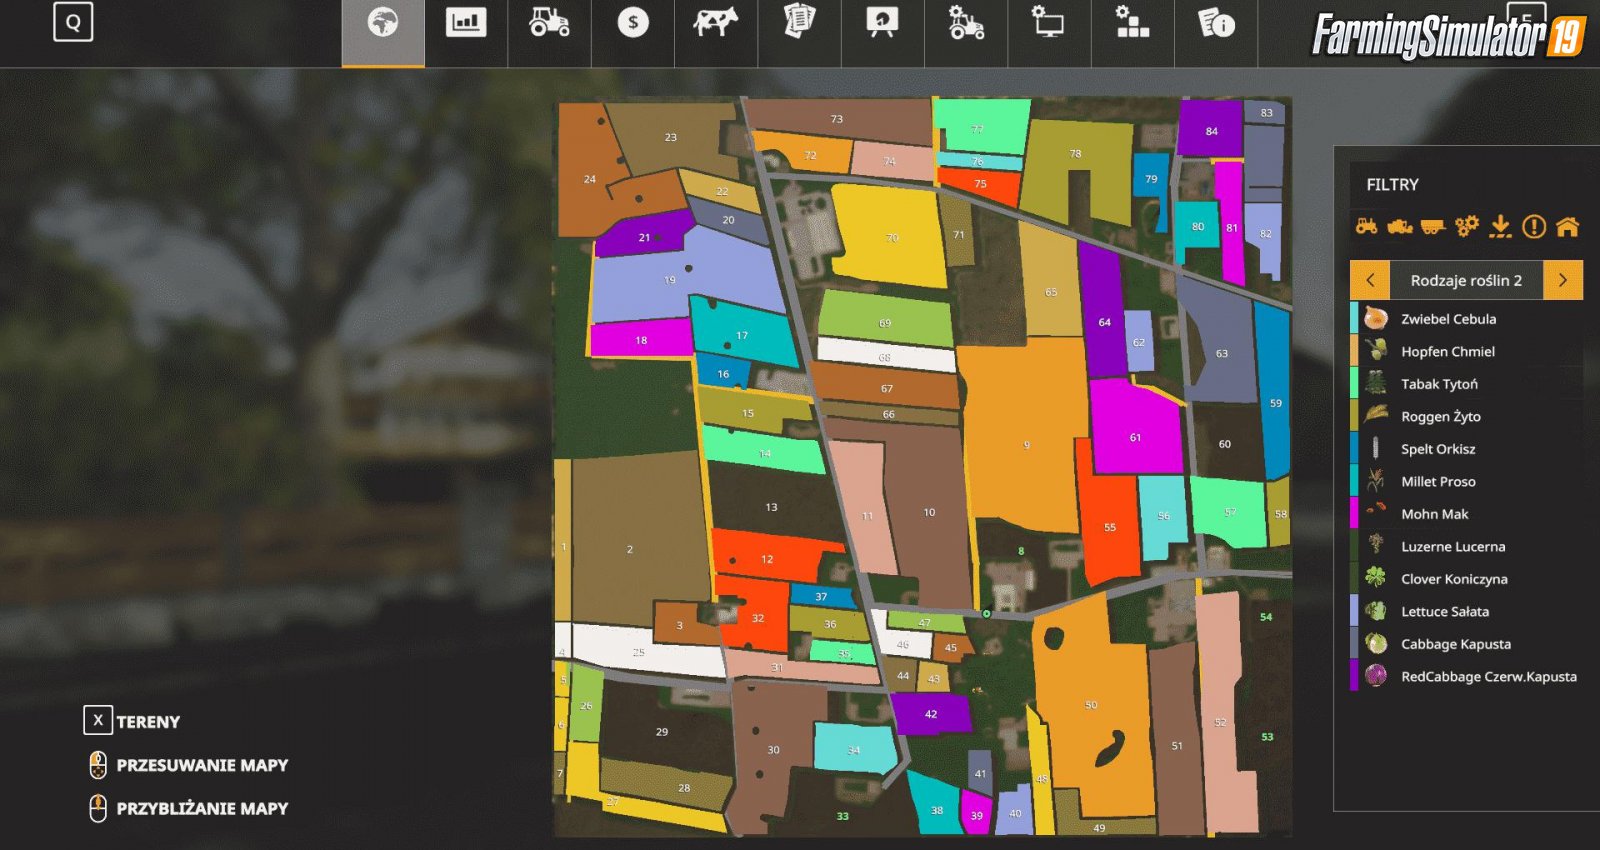The width and height of the screenshot is (1600, 850).
Task: Toggle the harvester filter icon
Action: click(x=1400, y=227)
